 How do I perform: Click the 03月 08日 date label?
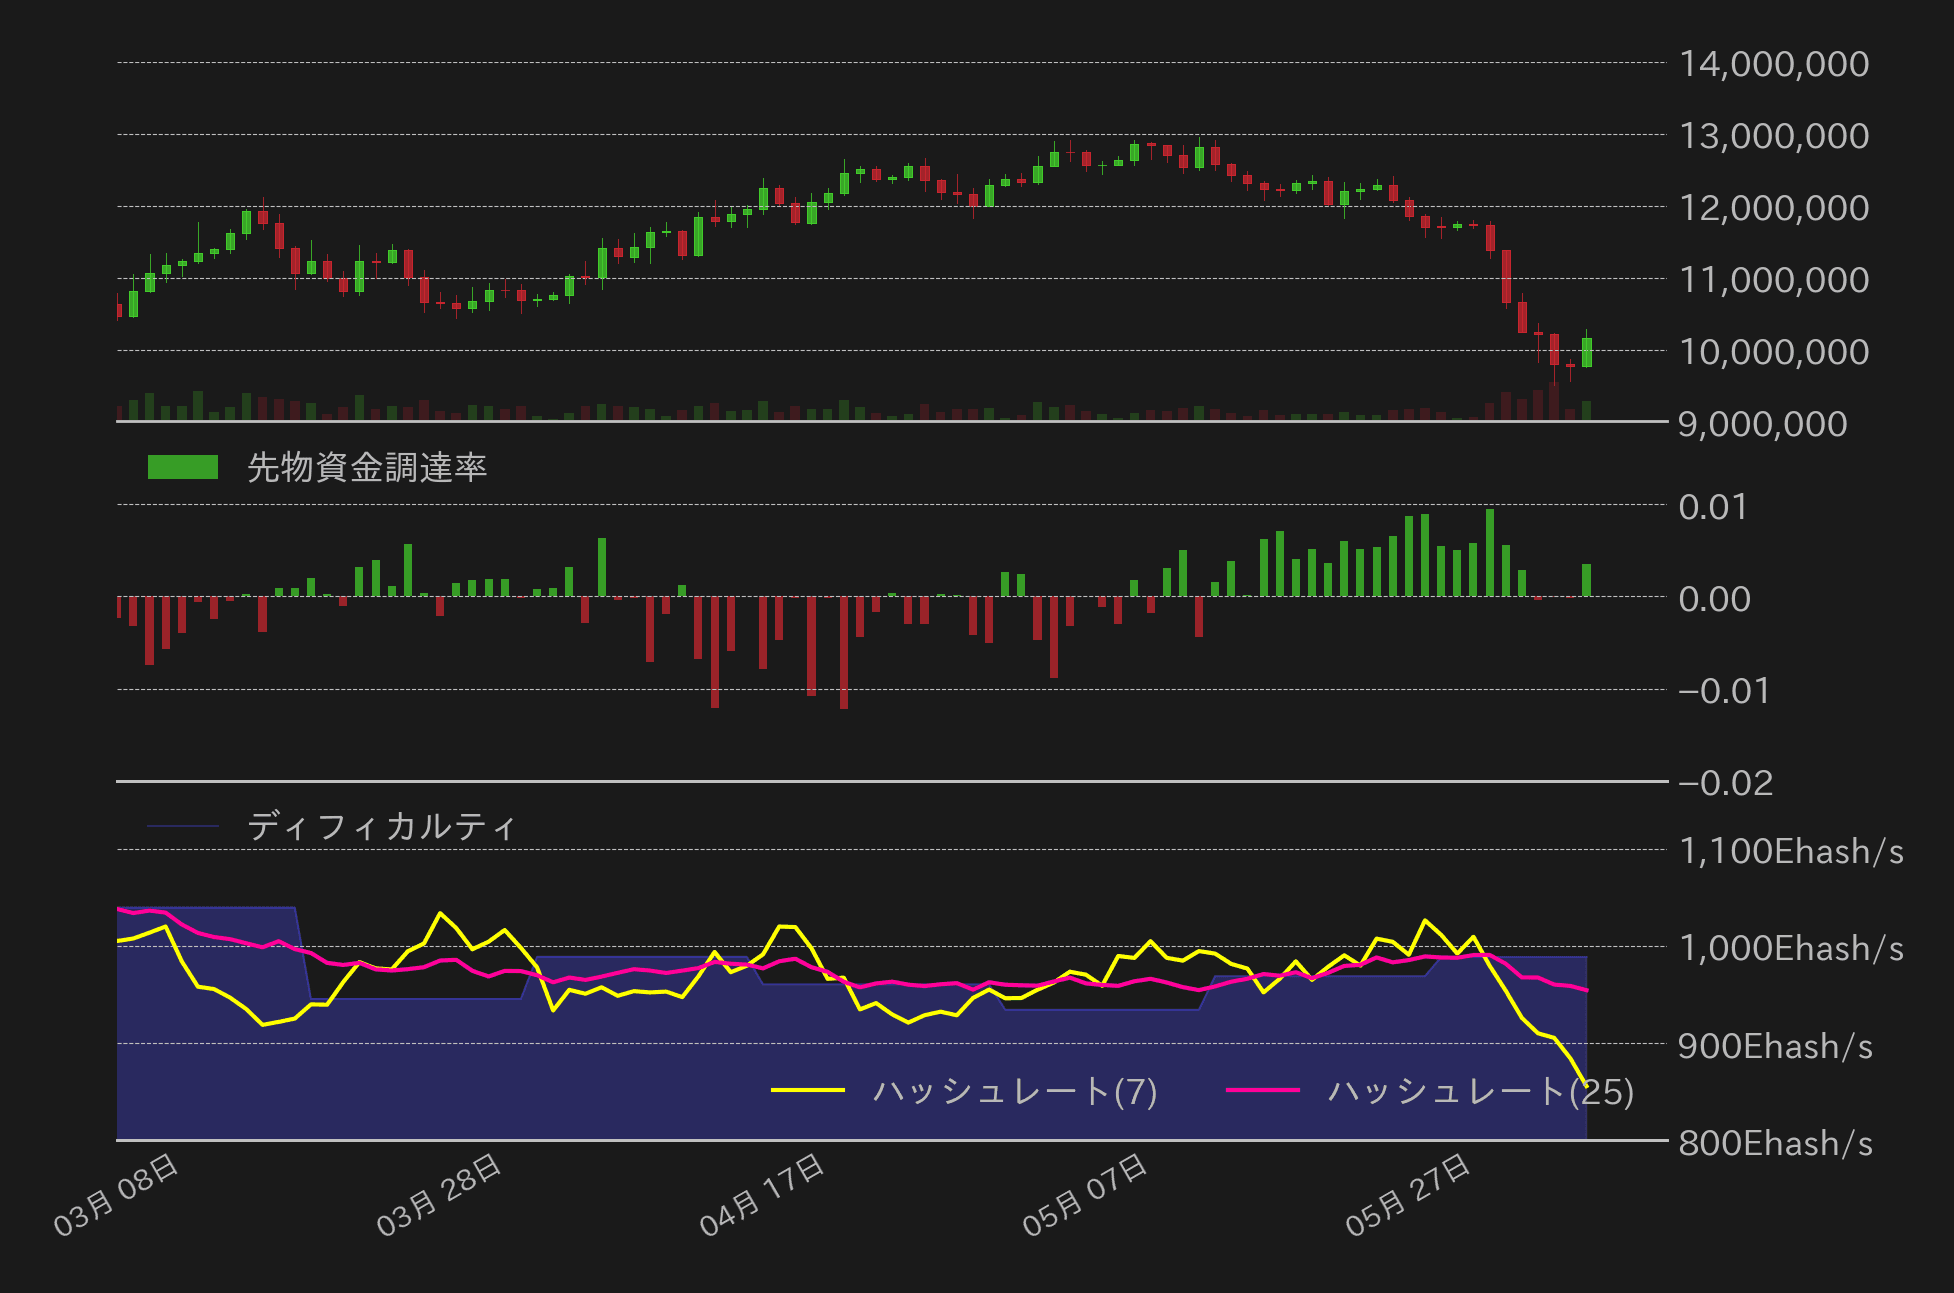116,1195
